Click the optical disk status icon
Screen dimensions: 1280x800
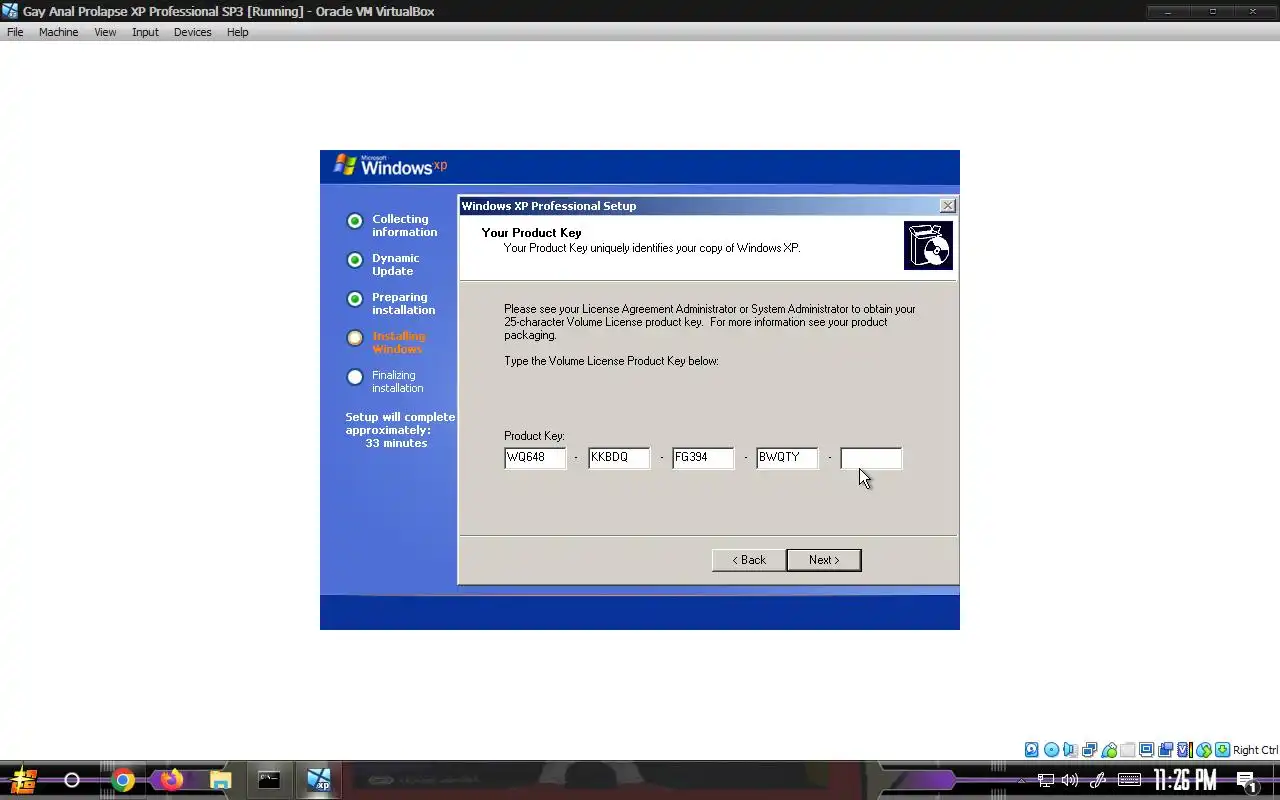(x=1051, y=750)
